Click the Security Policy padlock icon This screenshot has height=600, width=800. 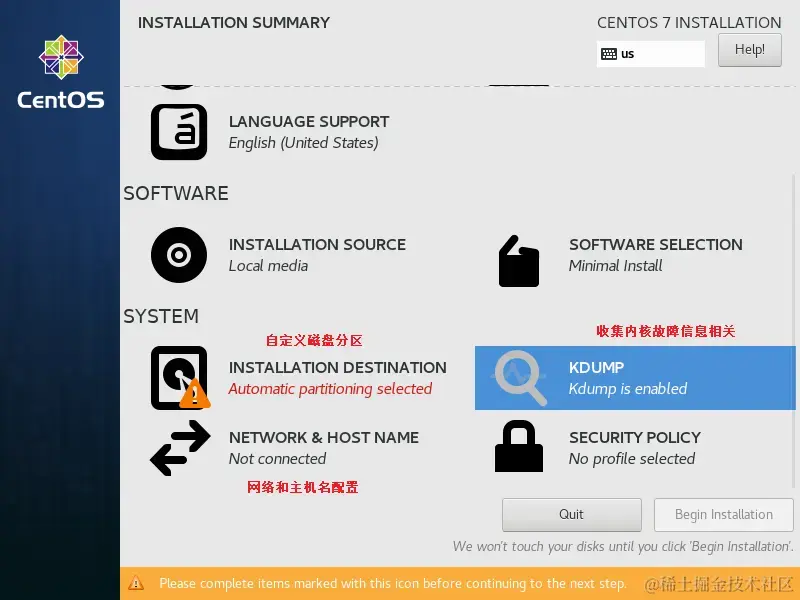tap(519, 446)
